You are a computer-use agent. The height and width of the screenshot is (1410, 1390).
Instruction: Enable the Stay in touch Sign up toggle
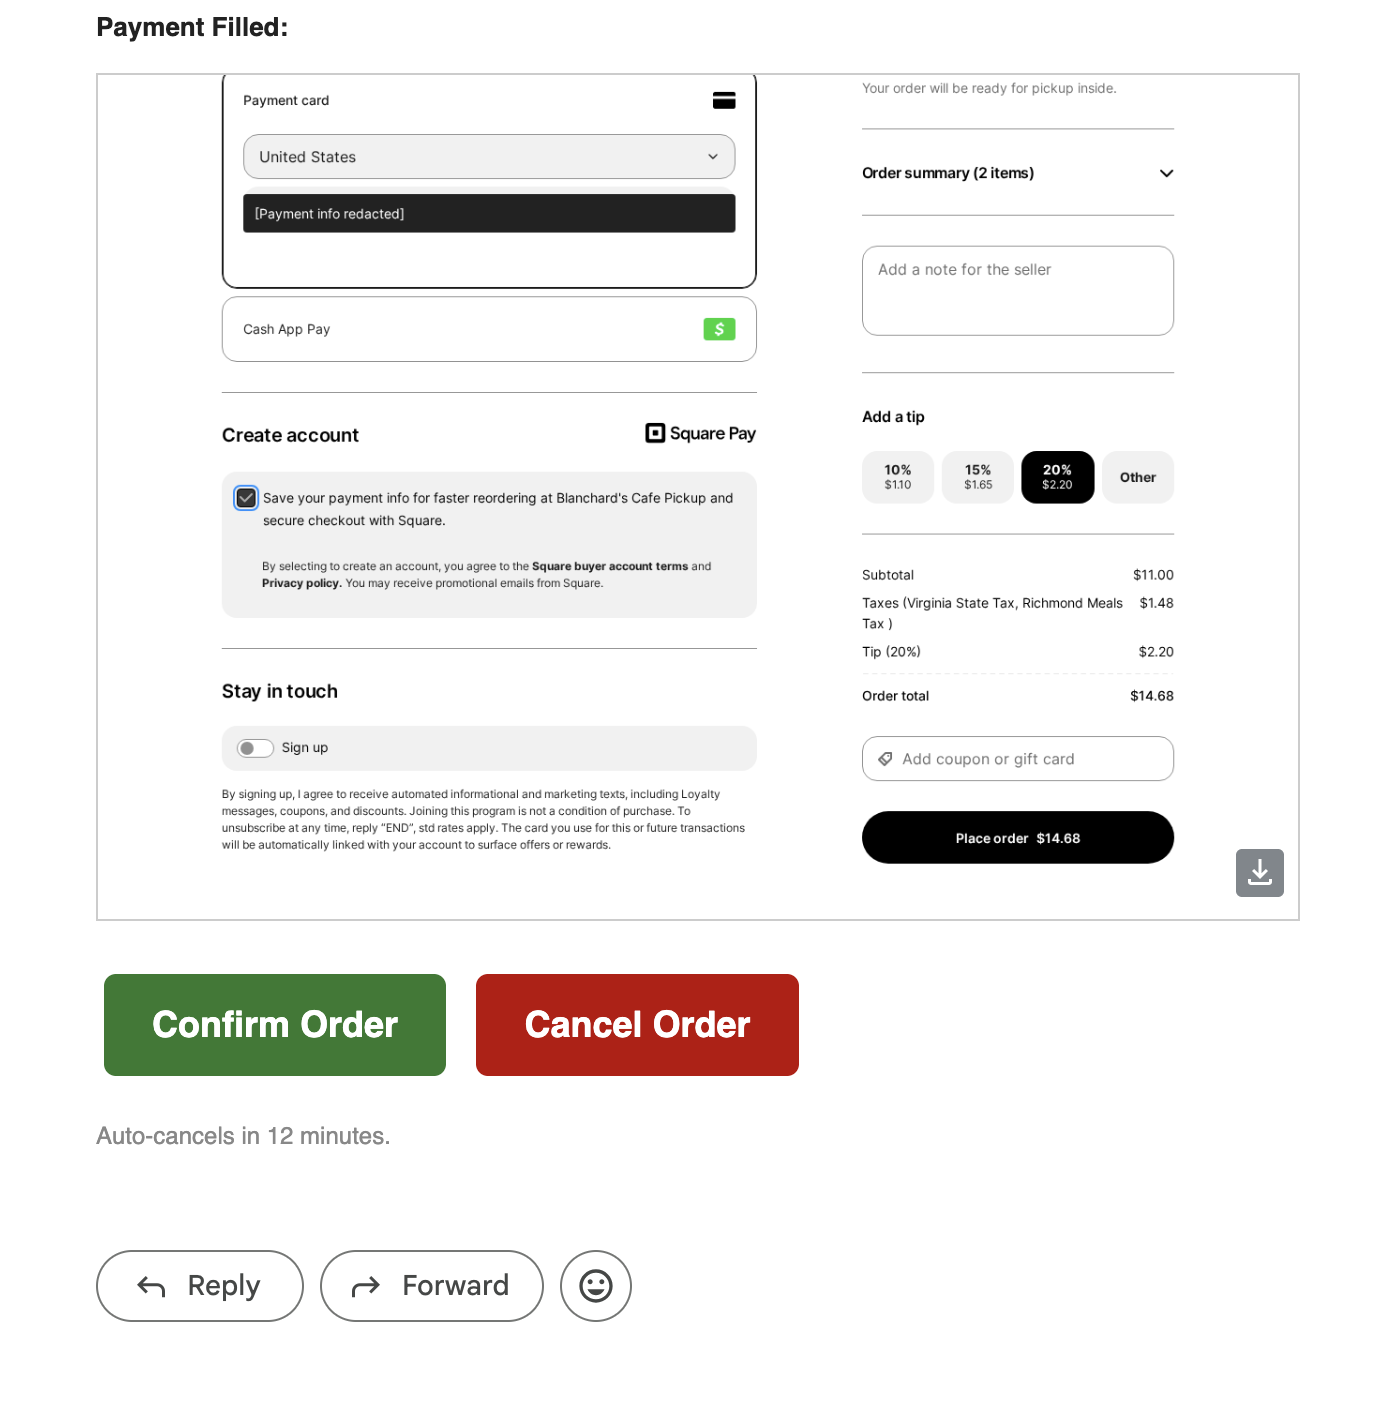(255, 748)
